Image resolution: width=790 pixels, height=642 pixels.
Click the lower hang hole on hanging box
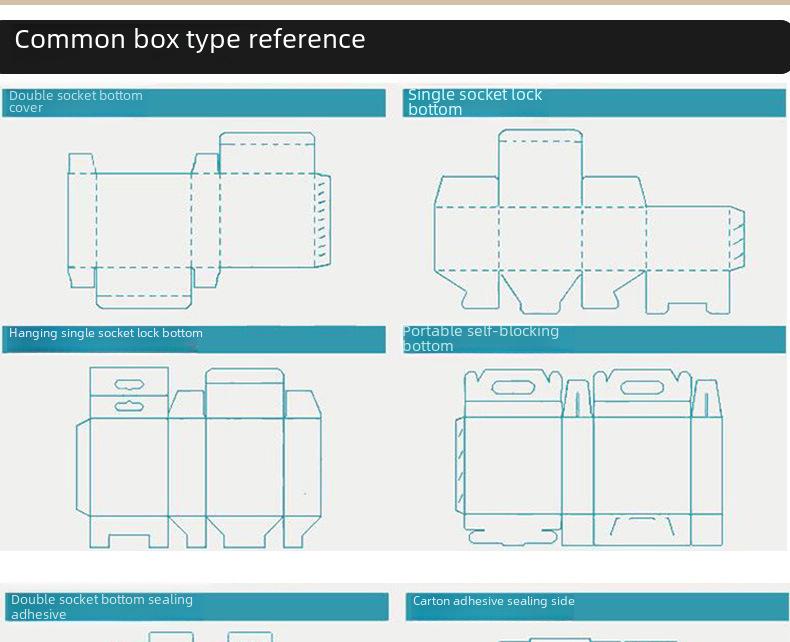click(129, 406)
